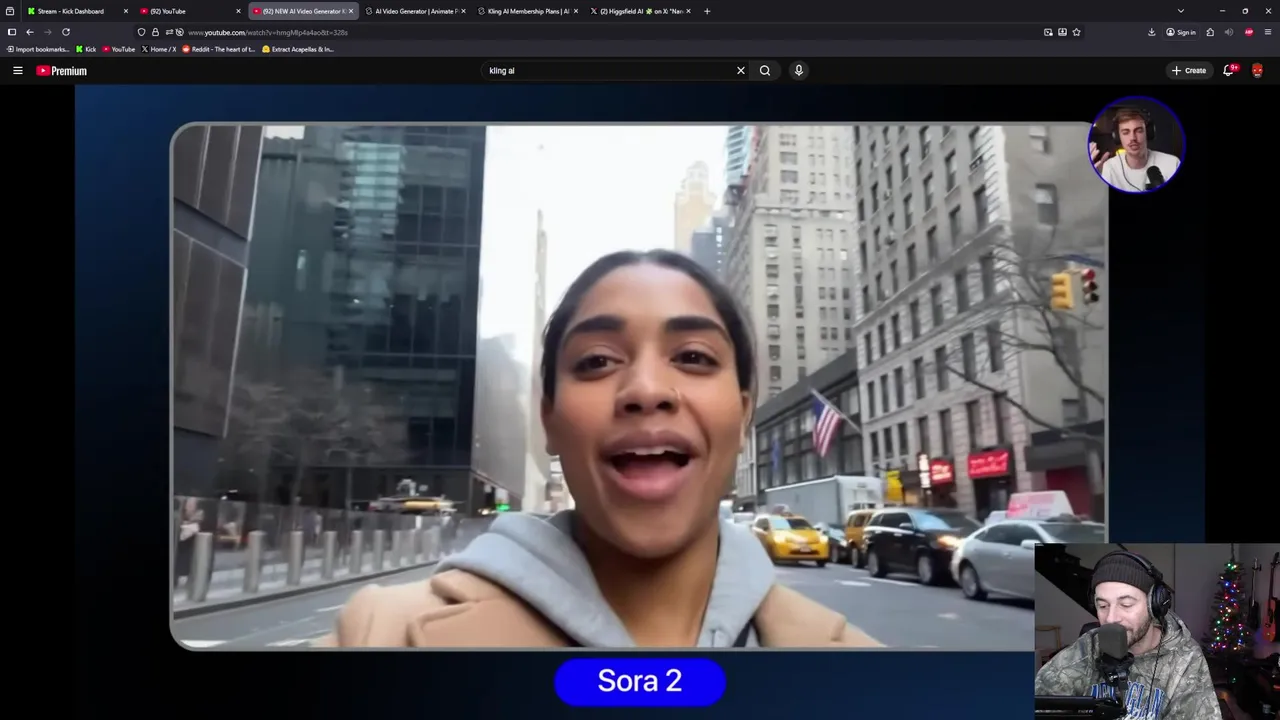
Task: Click the speaker audio toolbar icon
Action: [1229, 32]
